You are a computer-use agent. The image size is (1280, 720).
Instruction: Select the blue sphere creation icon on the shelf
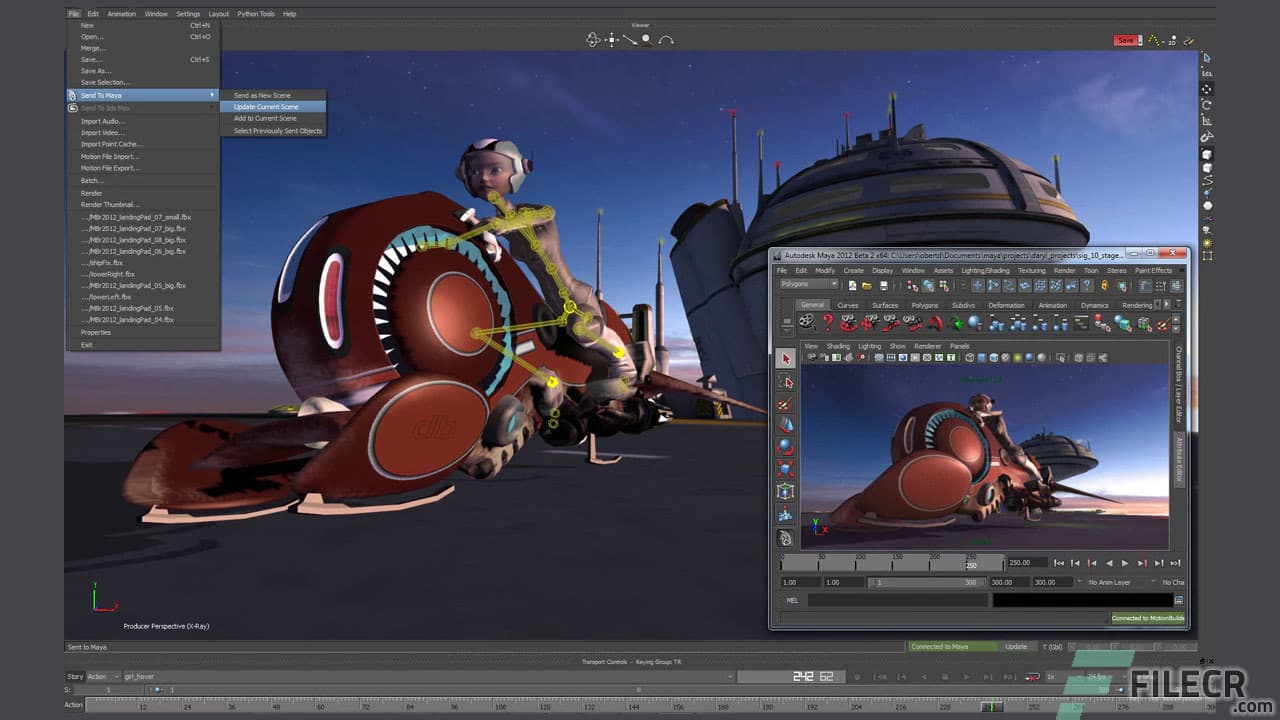click(973, 322)
